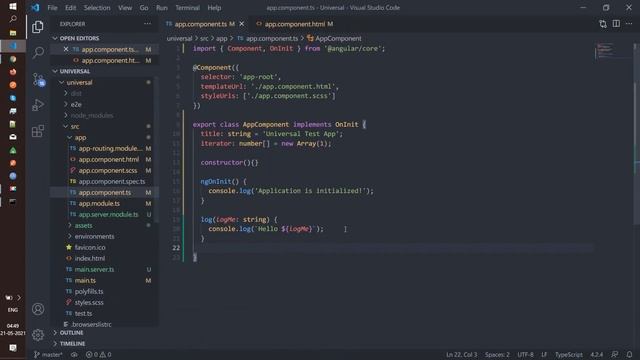Click the Split Editor Right icon

click(x=616, y=24)
